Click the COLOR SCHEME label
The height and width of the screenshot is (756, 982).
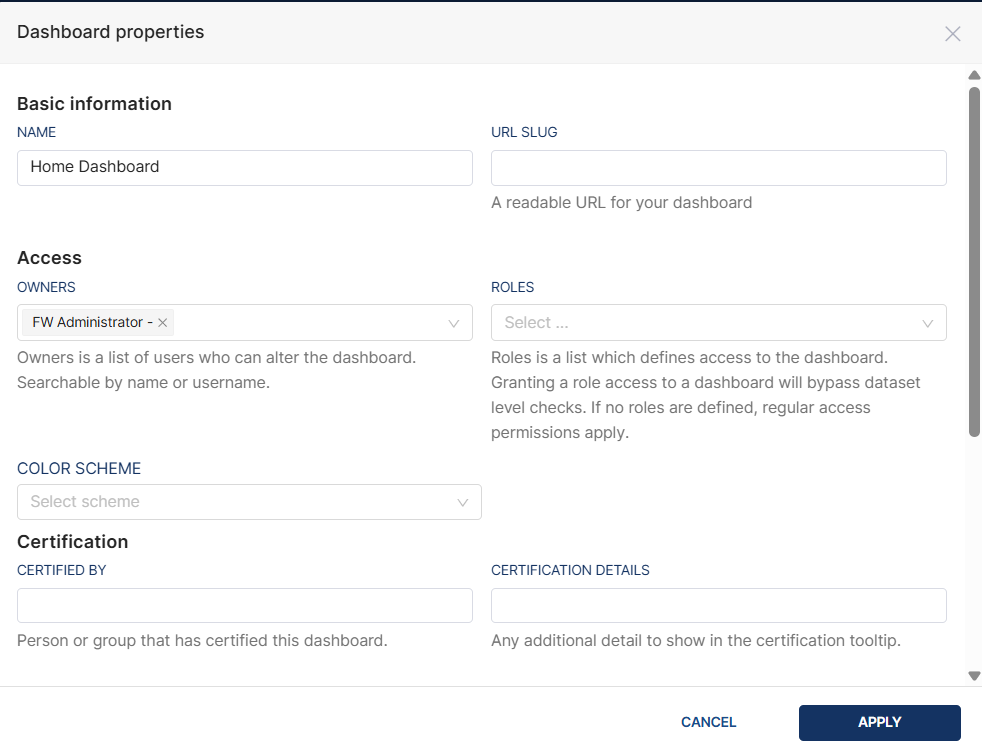click(79, 469)
